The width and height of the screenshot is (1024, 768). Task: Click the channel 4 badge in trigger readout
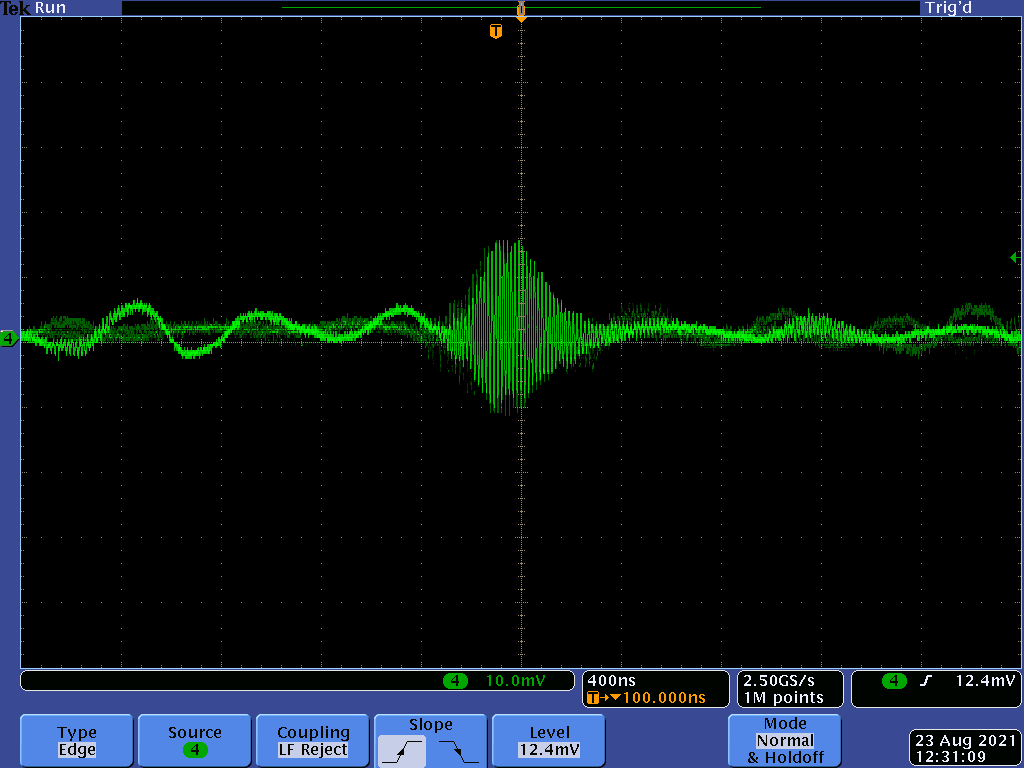pos(893,681)
